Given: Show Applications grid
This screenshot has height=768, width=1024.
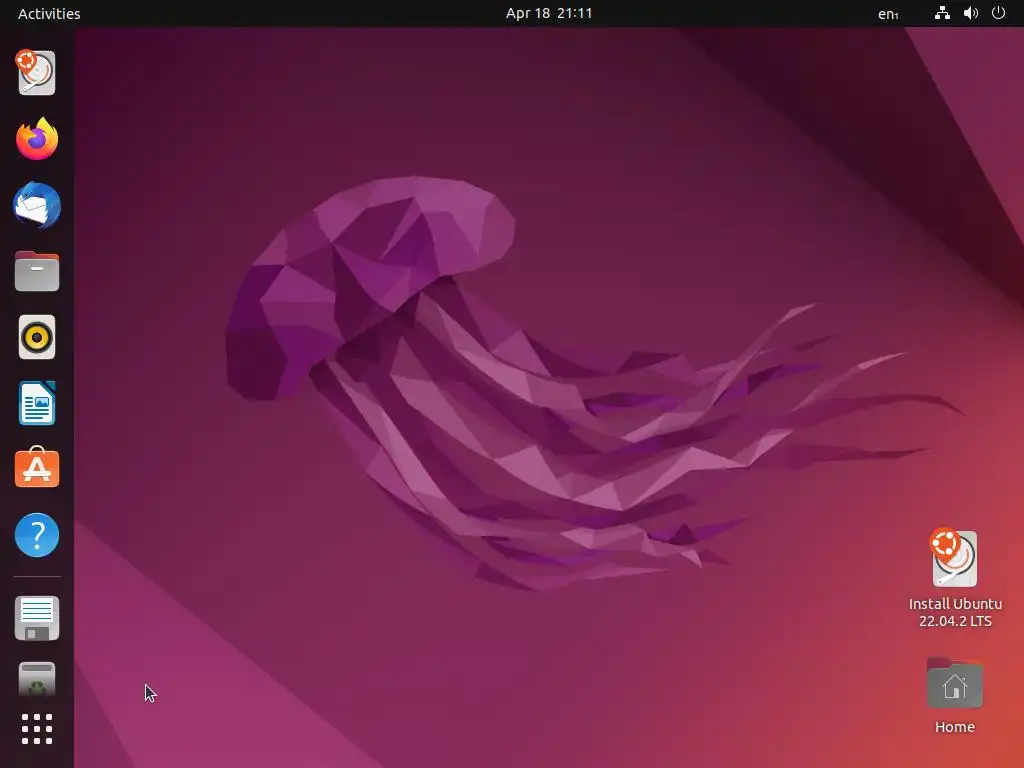Looking at the screenshot, I should 37,729.
